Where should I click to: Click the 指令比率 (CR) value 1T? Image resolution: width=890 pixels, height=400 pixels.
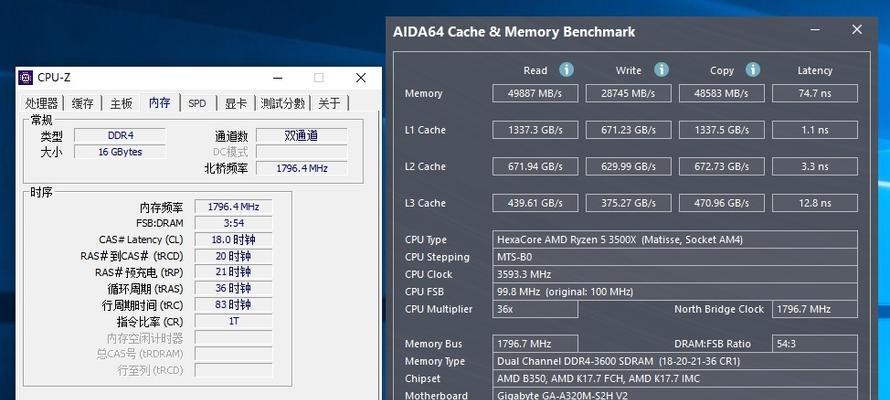pos(233,321)
